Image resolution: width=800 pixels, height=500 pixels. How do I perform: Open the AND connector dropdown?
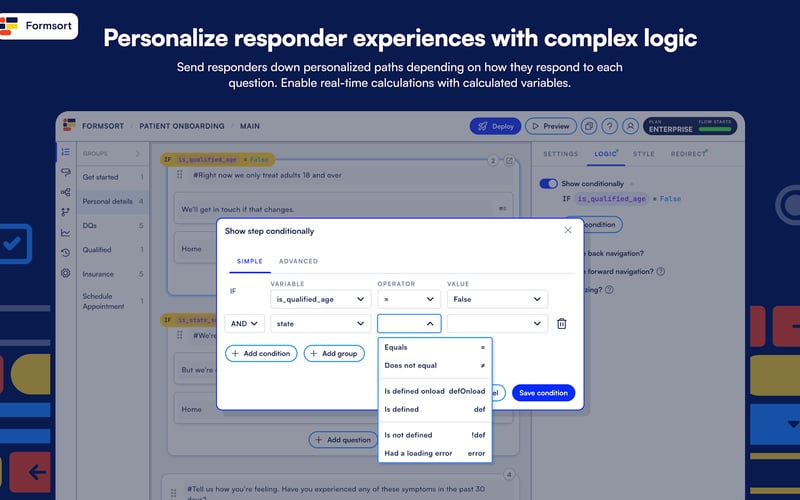(x=244, y=323)
